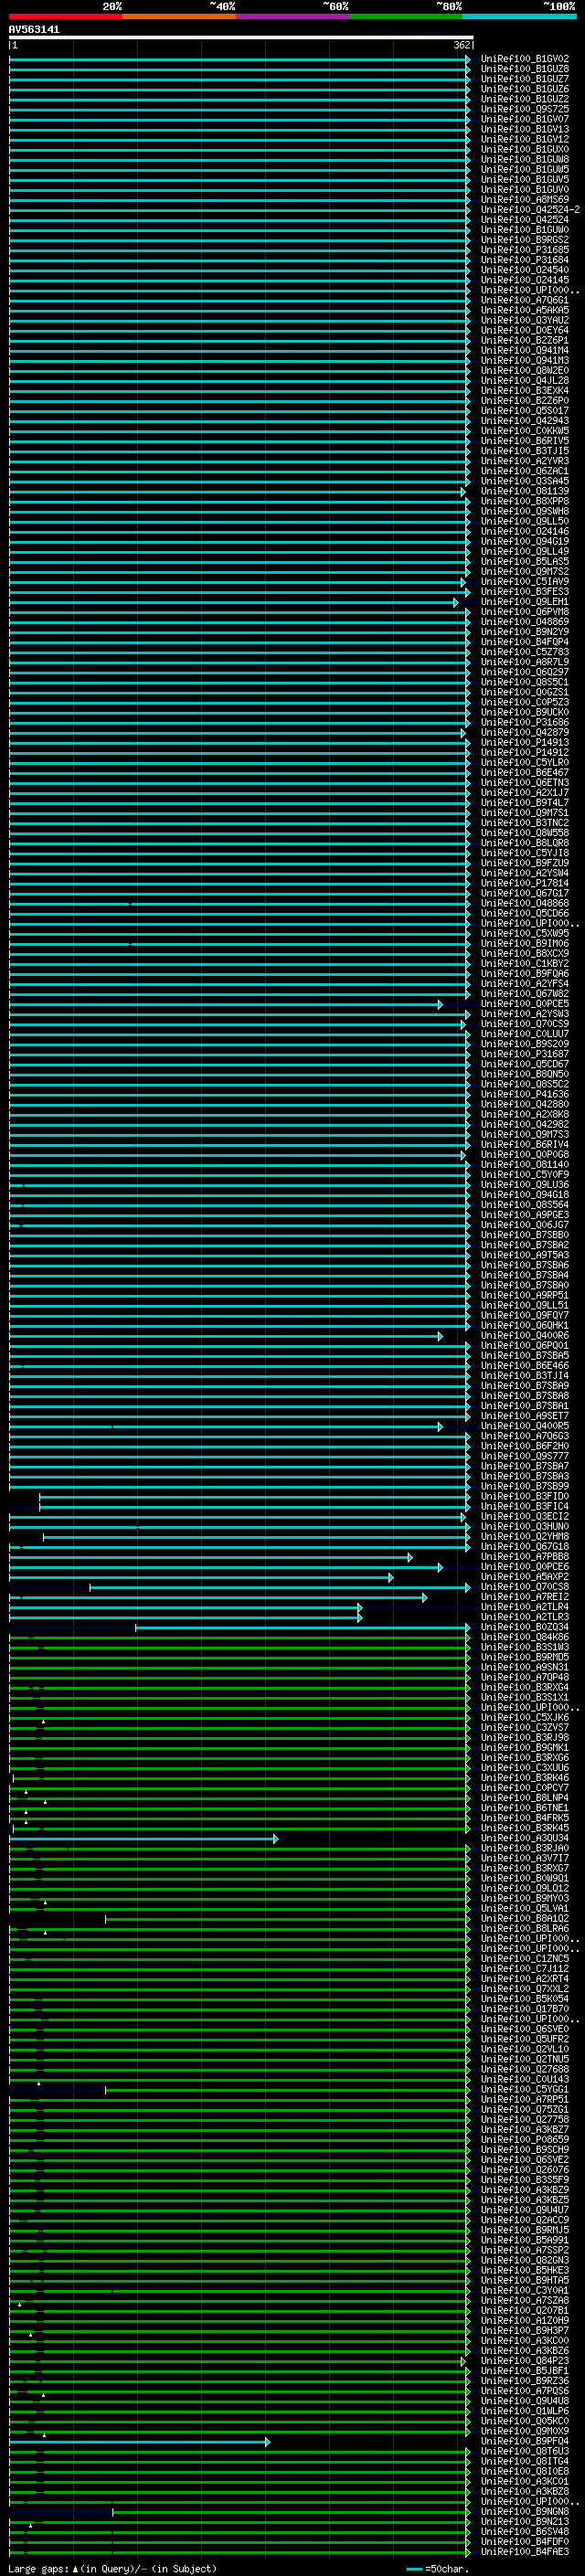Open hit UniRef100_B1GV02

pyautogui.click(x=525, y=59)
